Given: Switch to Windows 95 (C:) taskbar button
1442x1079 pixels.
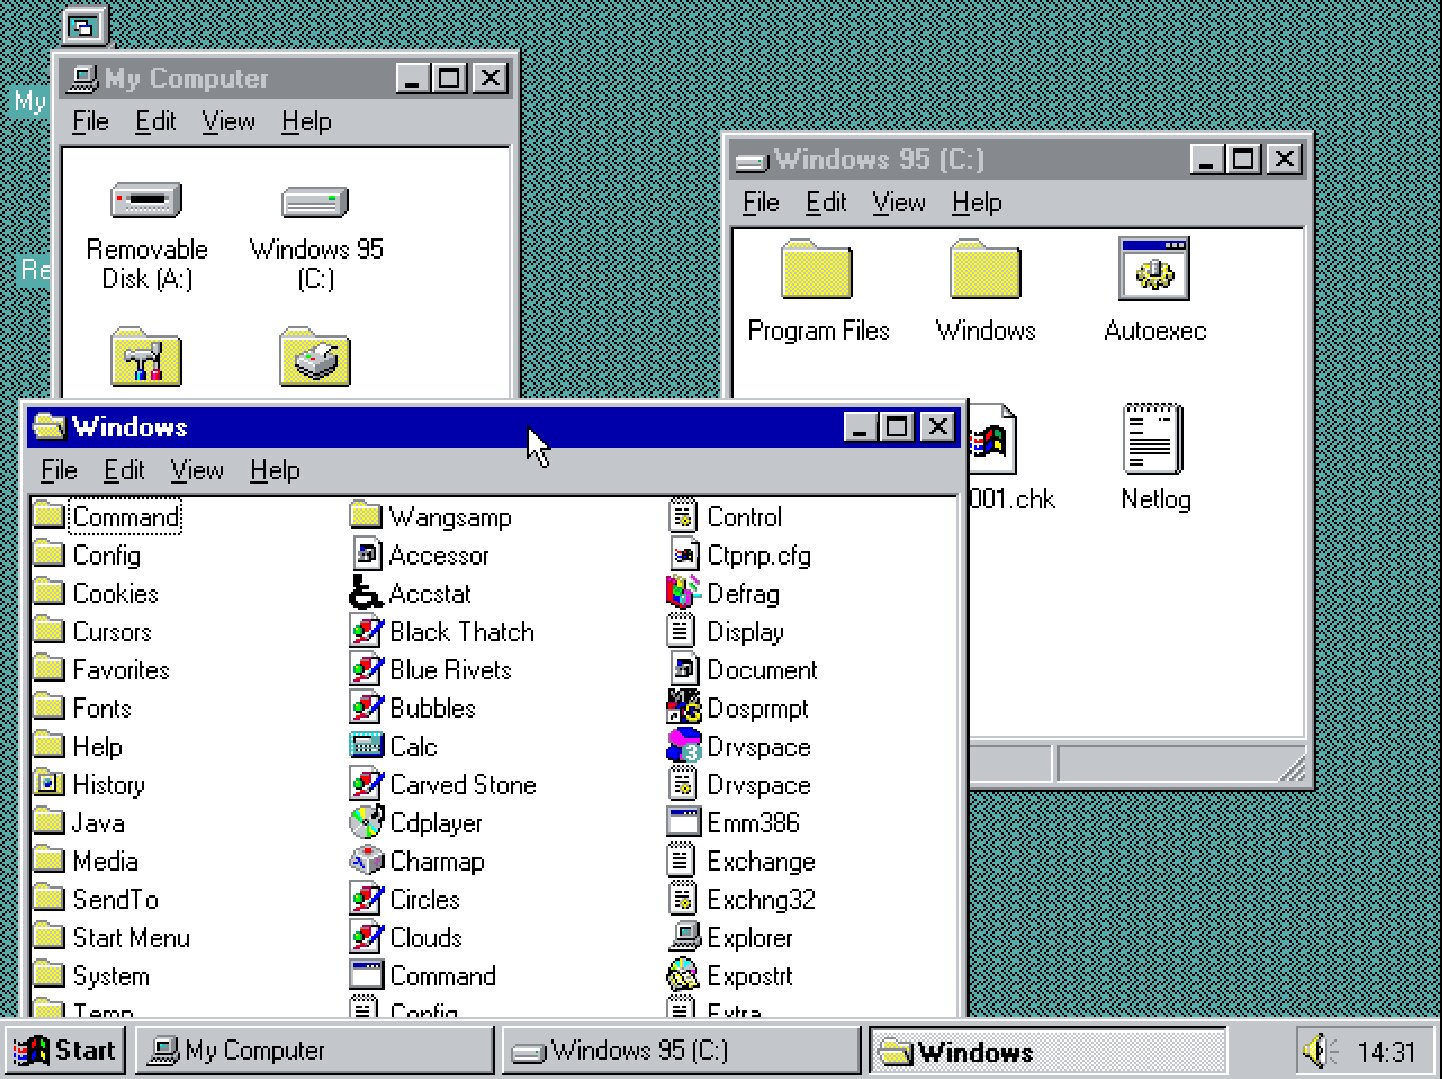Looking at the screenshot, I should tap(680, 1051).
